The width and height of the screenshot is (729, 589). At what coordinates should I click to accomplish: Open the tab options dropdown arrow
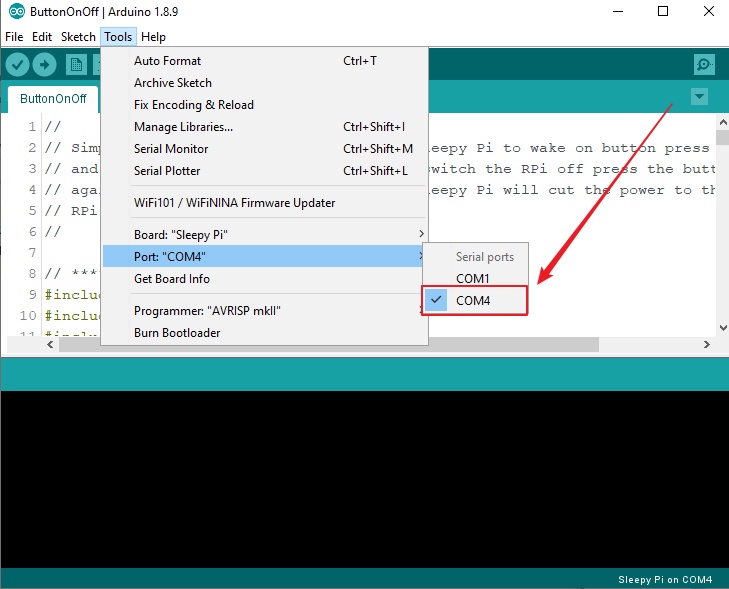[x=699, y=97]
